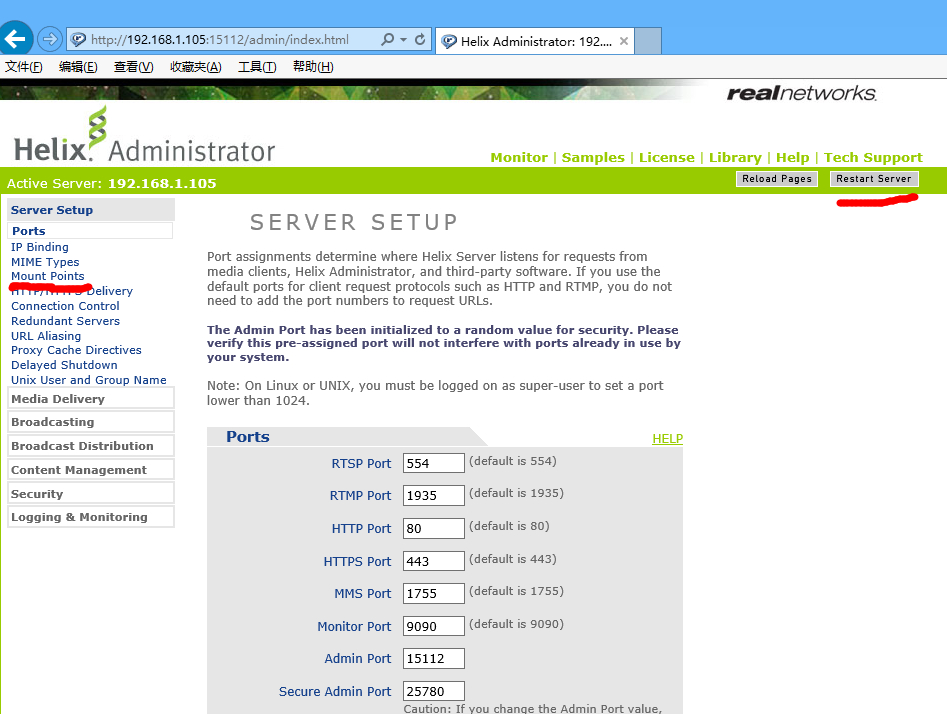Click the Restart Server button
Viewport: 947px width, 714px height.
tap(874, 179)
